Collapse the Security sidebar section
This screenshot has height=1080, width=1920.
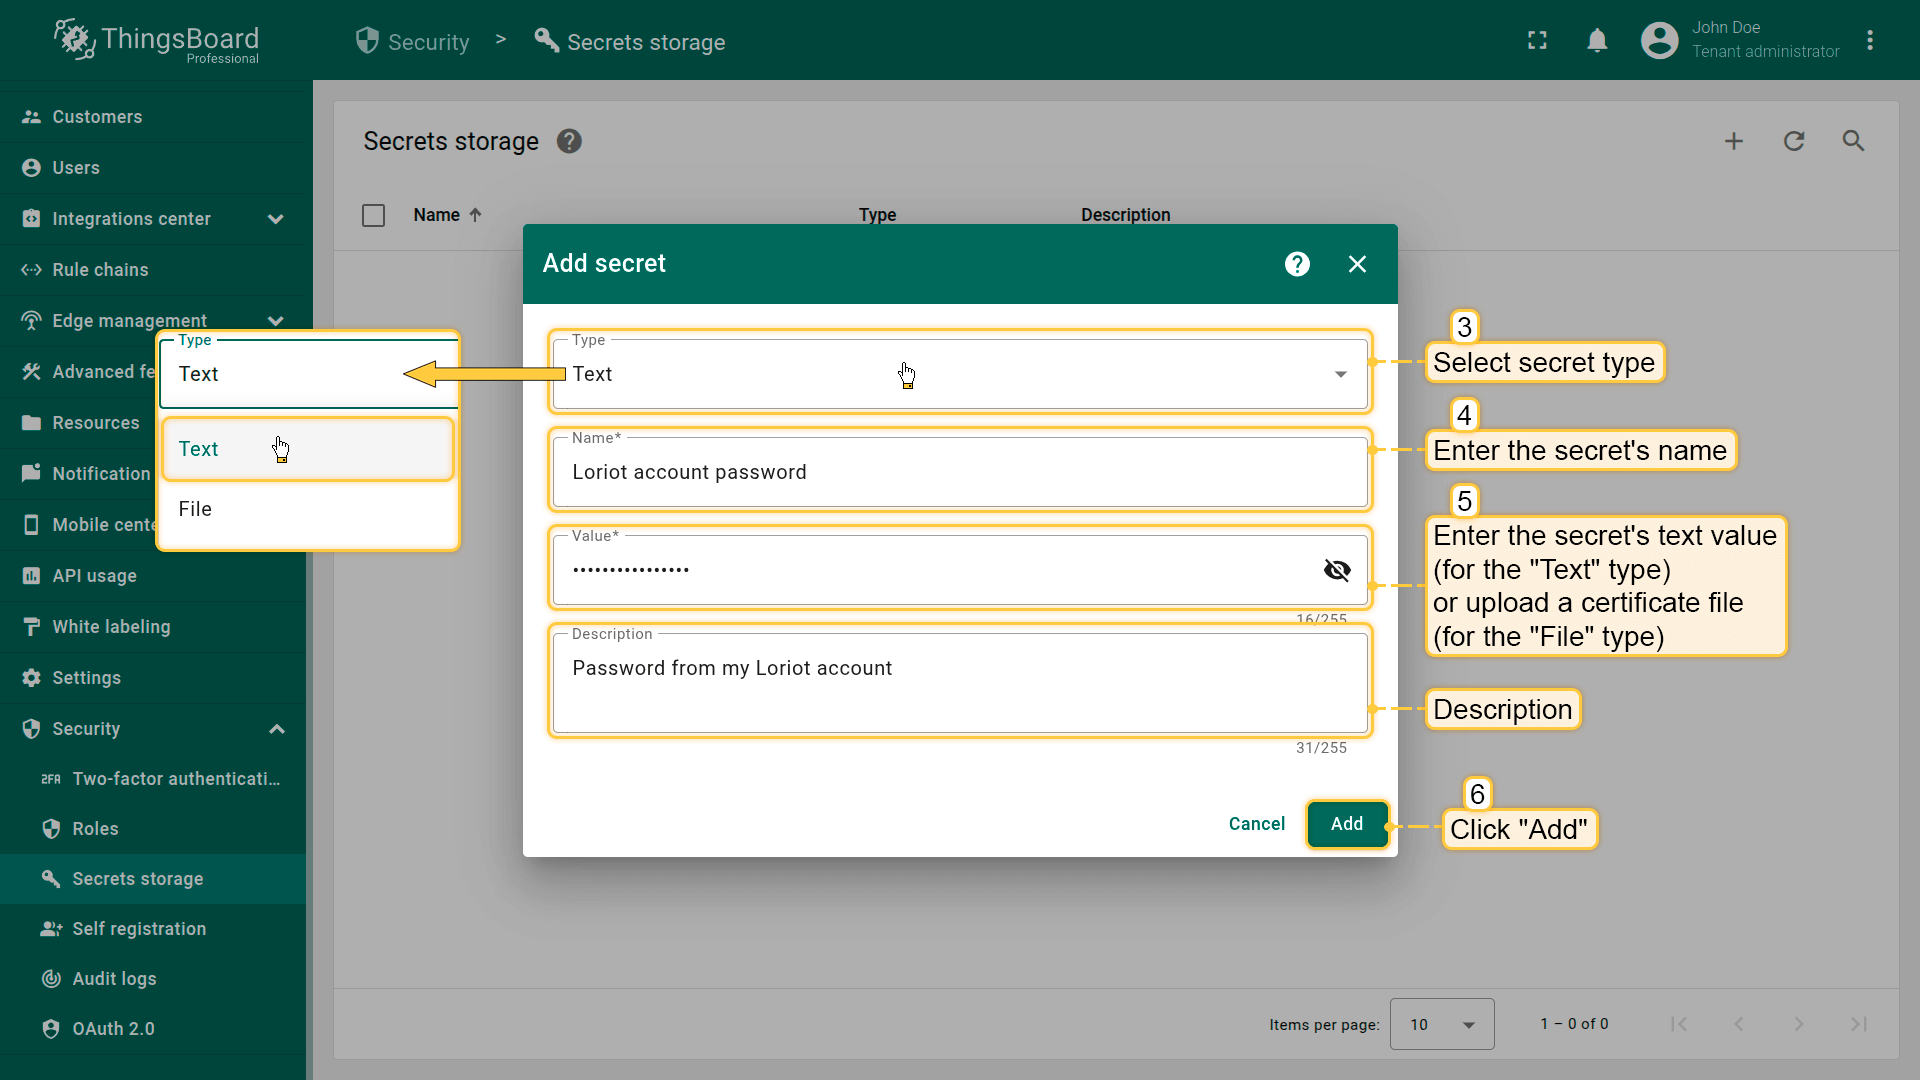tap(277, 729)
